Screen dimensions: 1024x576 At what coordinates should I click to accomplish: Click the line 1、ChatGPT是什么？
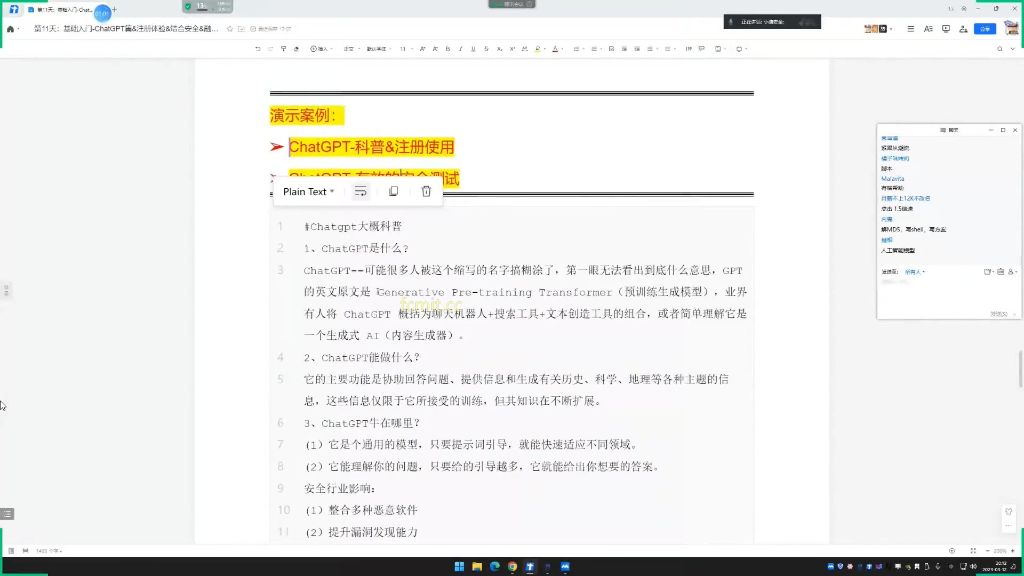356,248
